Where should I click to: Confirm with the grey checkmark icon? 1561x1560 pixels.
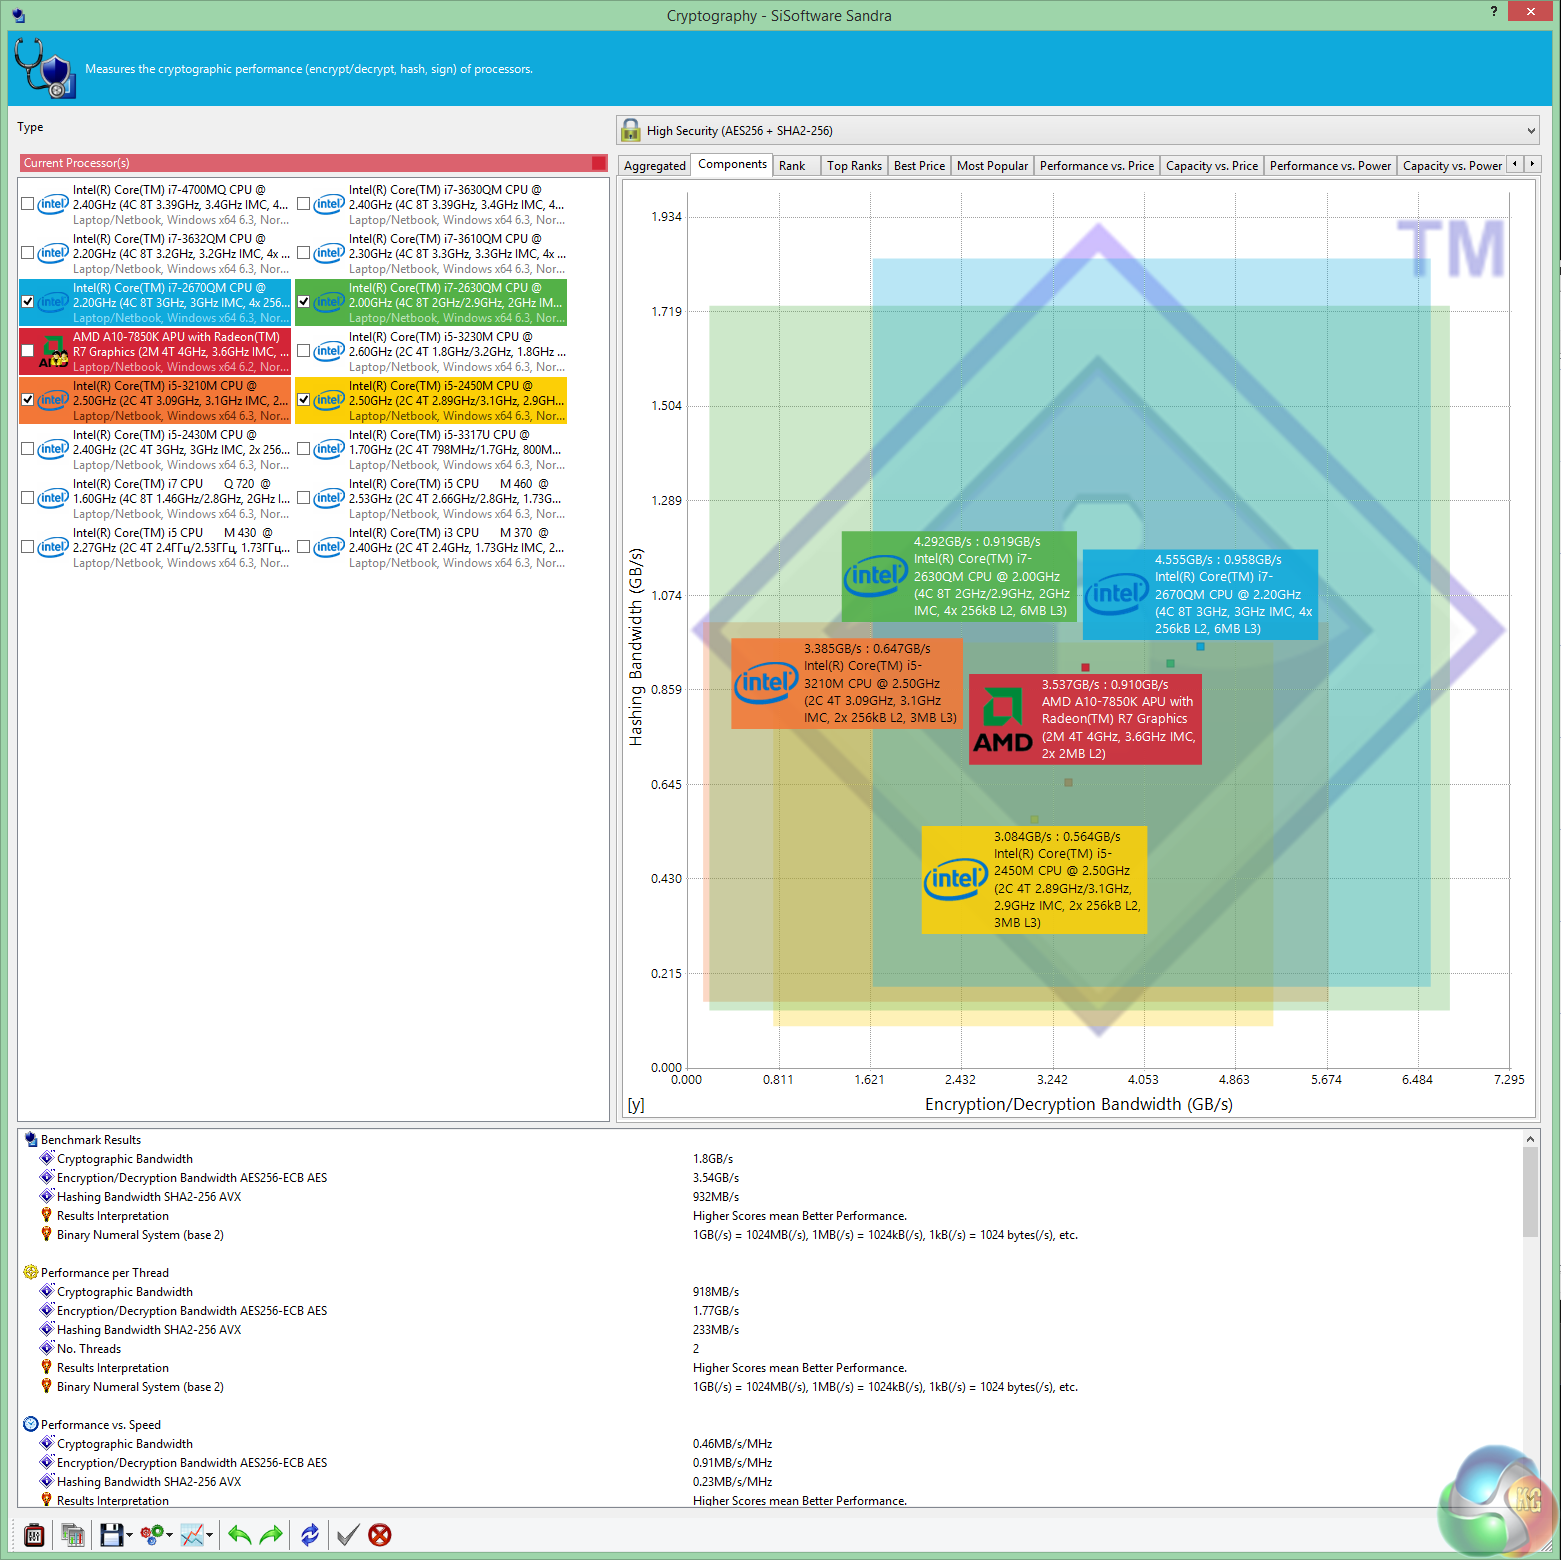(x=348, y=1535)
